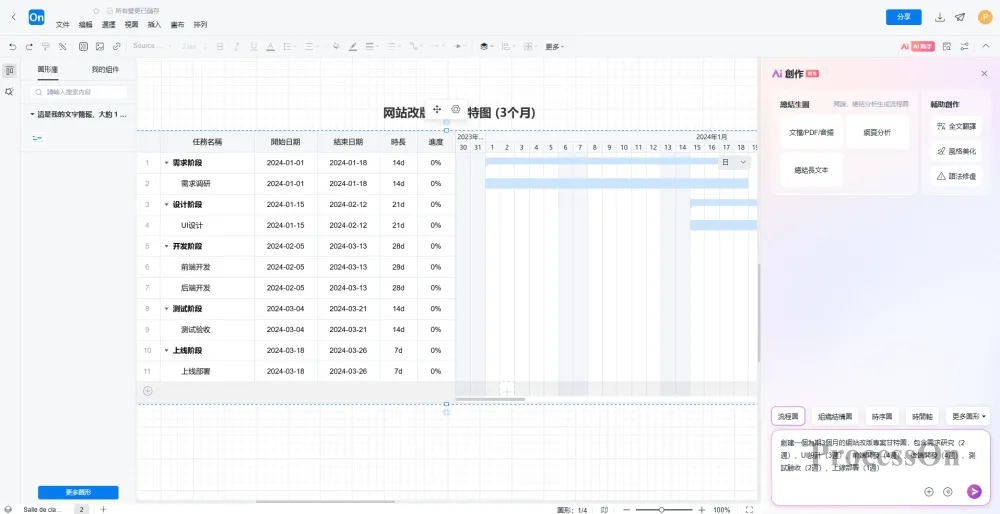The height and width of the screenshot is (514, 1000).
Task: Click the add row plus icon below row 11
Action: [x=148, y=390]
